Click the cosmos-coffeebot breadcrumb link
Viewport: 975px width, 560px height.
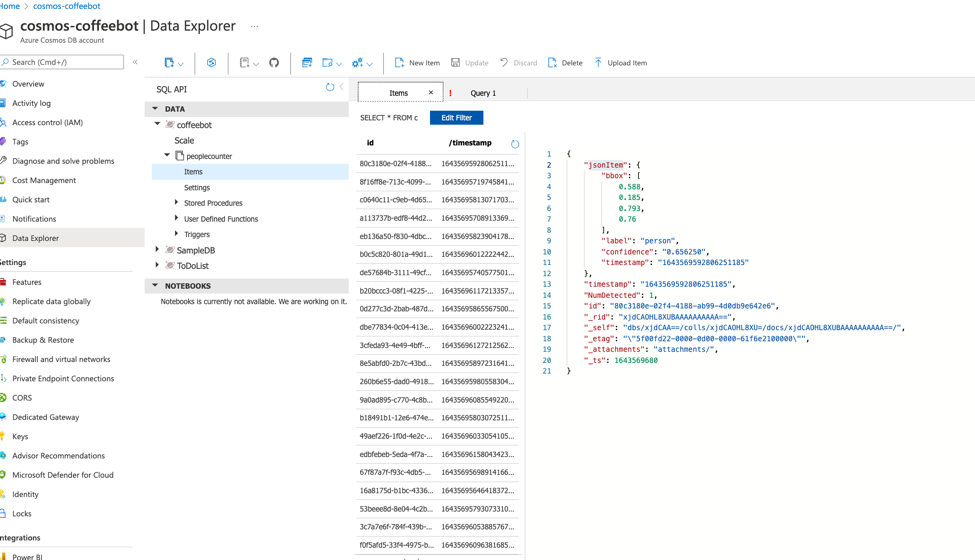tap(67, 6)
